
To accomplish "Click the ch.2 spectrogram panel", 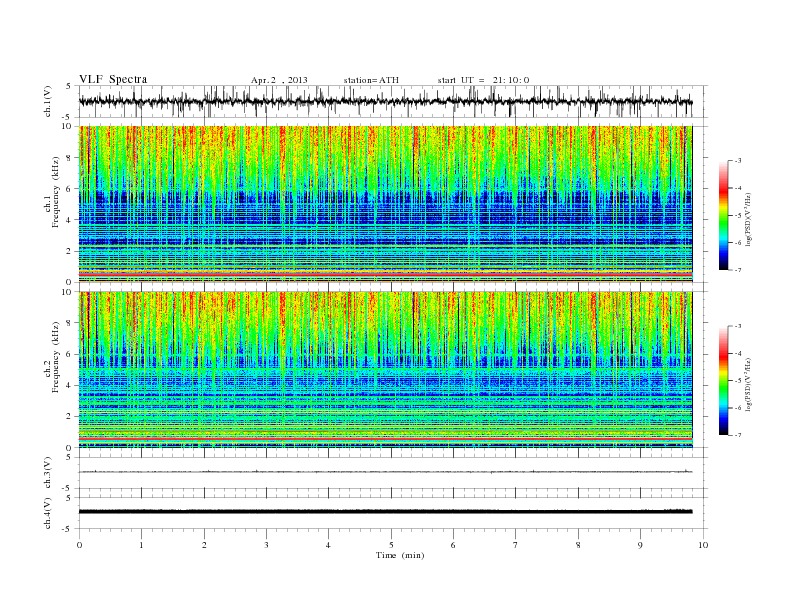I will pos(386,369).
